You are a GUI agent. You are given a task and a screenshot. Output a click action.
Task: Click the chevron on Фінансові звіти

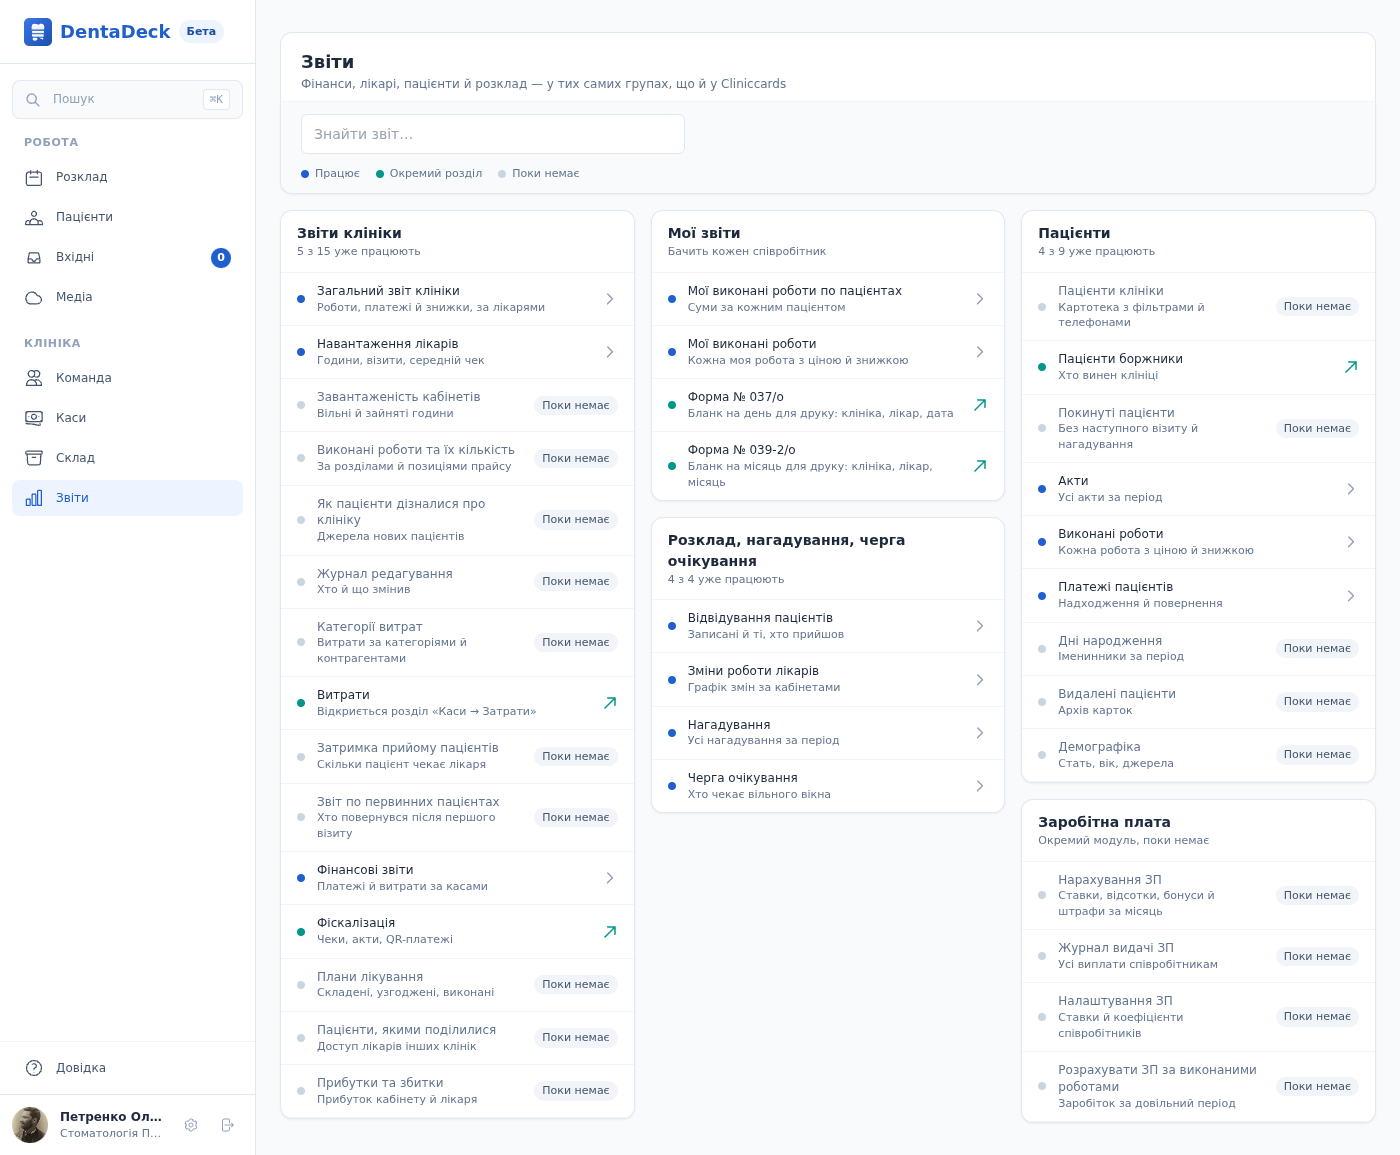[x=610, y=878]
